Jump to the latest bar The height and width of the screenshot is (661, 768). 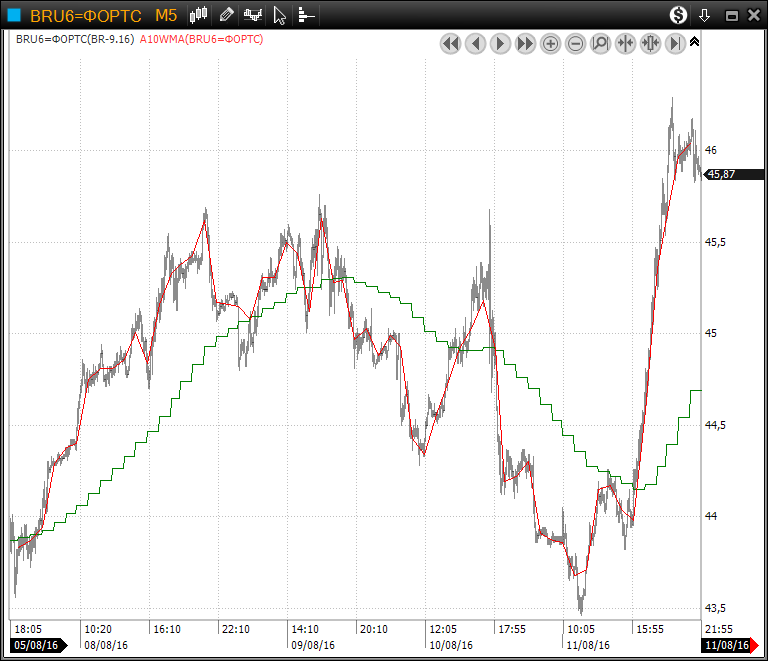(675, 44)
